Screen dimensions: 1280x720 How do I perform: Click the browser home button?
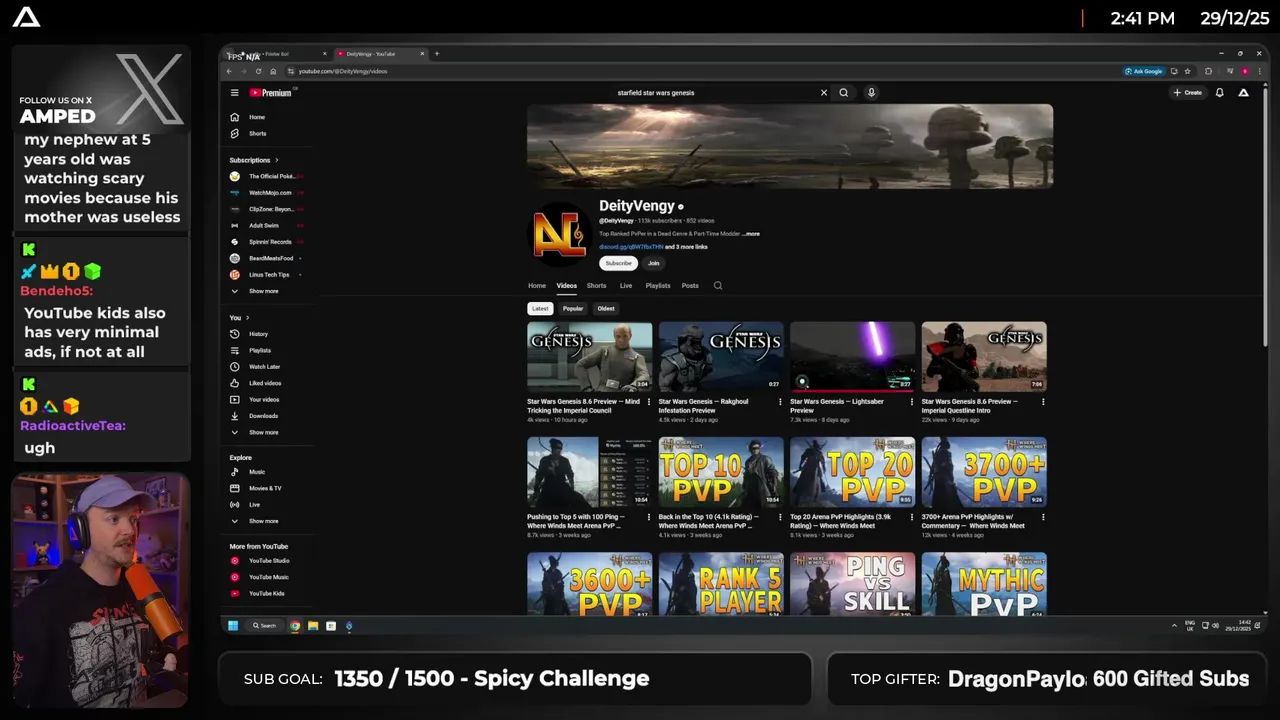click(x=274, y=71)
